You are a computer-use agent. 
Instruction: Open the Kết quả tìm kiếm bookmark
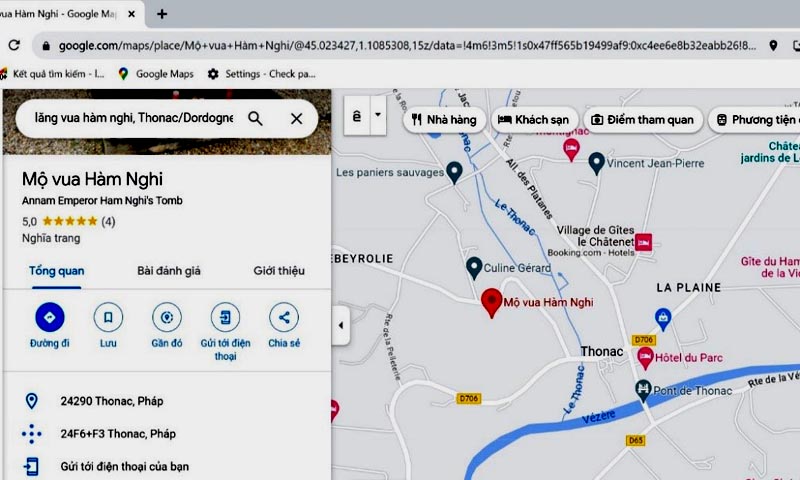tap(53, 74)
